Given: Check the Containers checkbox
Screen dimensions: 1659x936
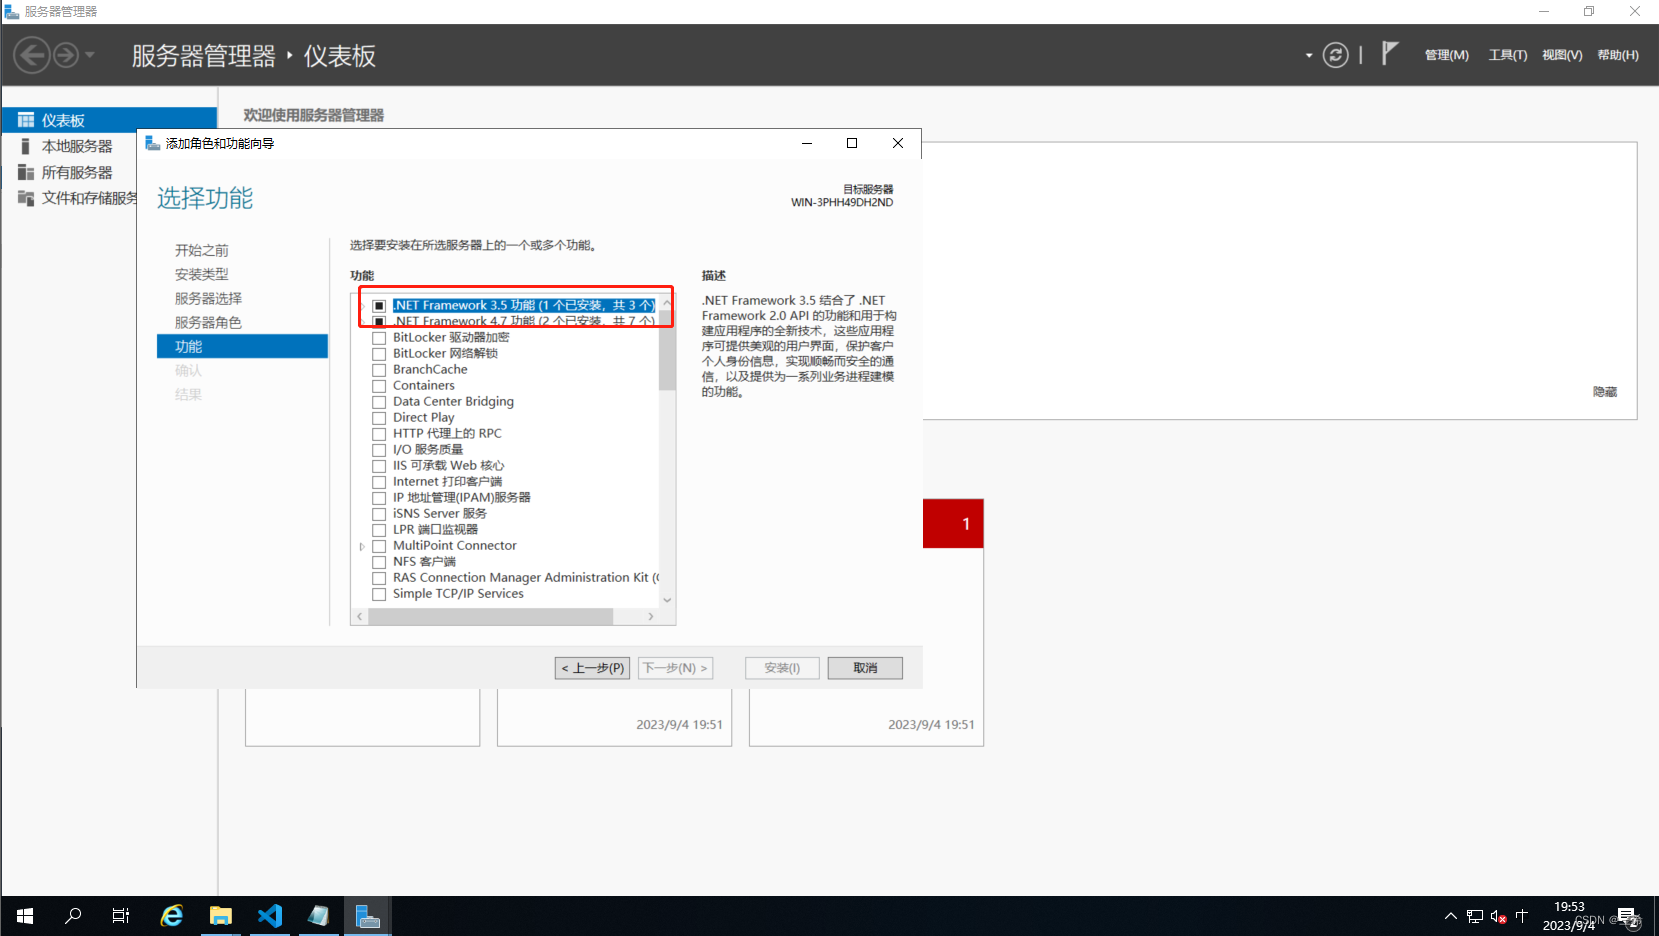Looking at the screenshot, I should point(379,386).
